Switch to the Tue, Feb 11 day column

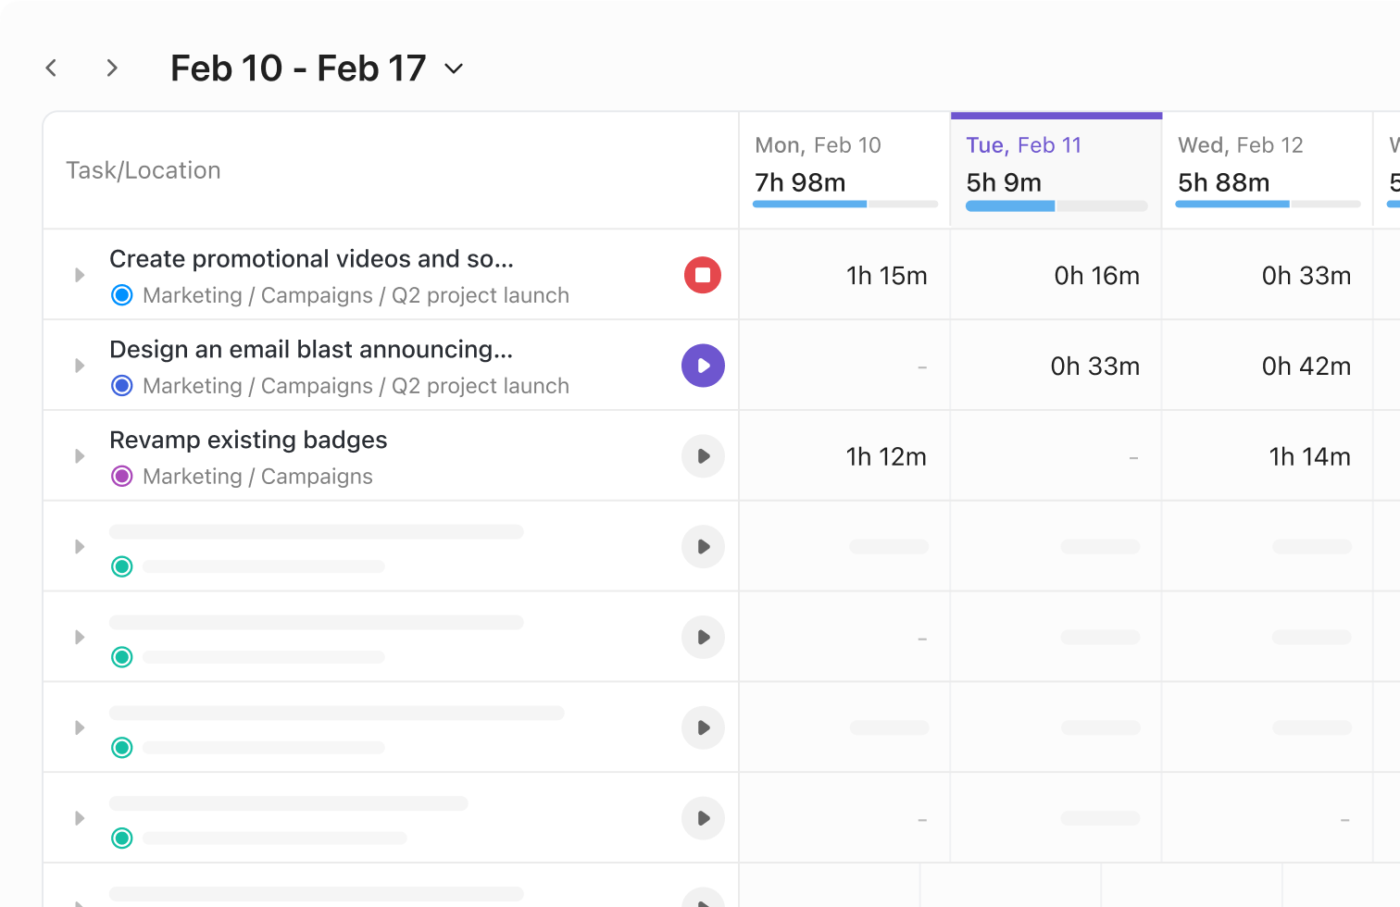point(1023,145)
